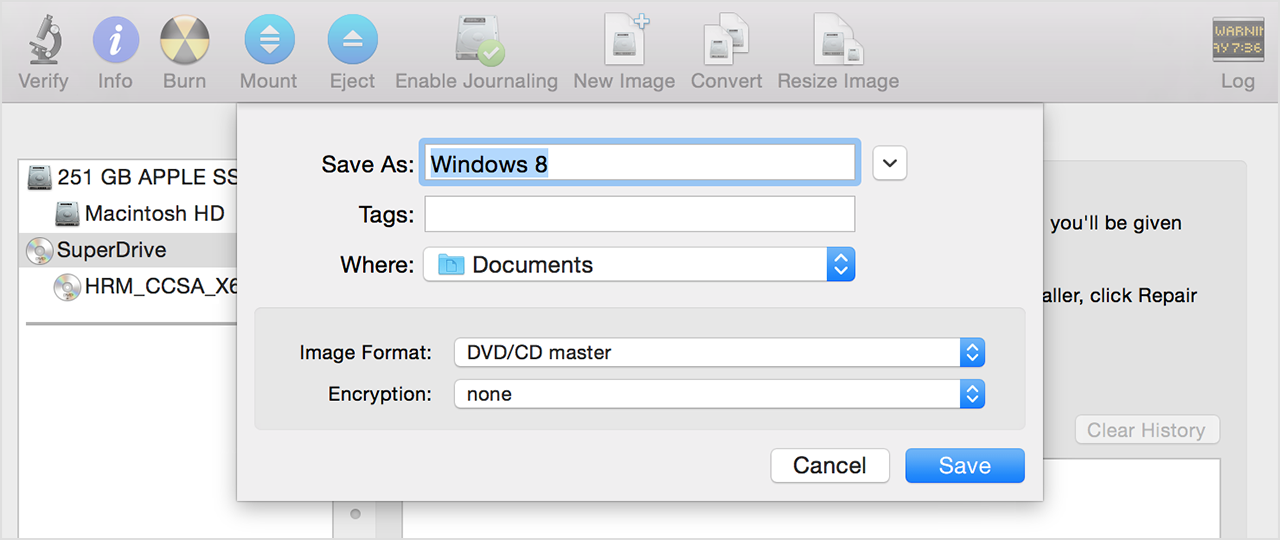Open disk Info from toolbar
1280x540 pixels.
[116, 41]
